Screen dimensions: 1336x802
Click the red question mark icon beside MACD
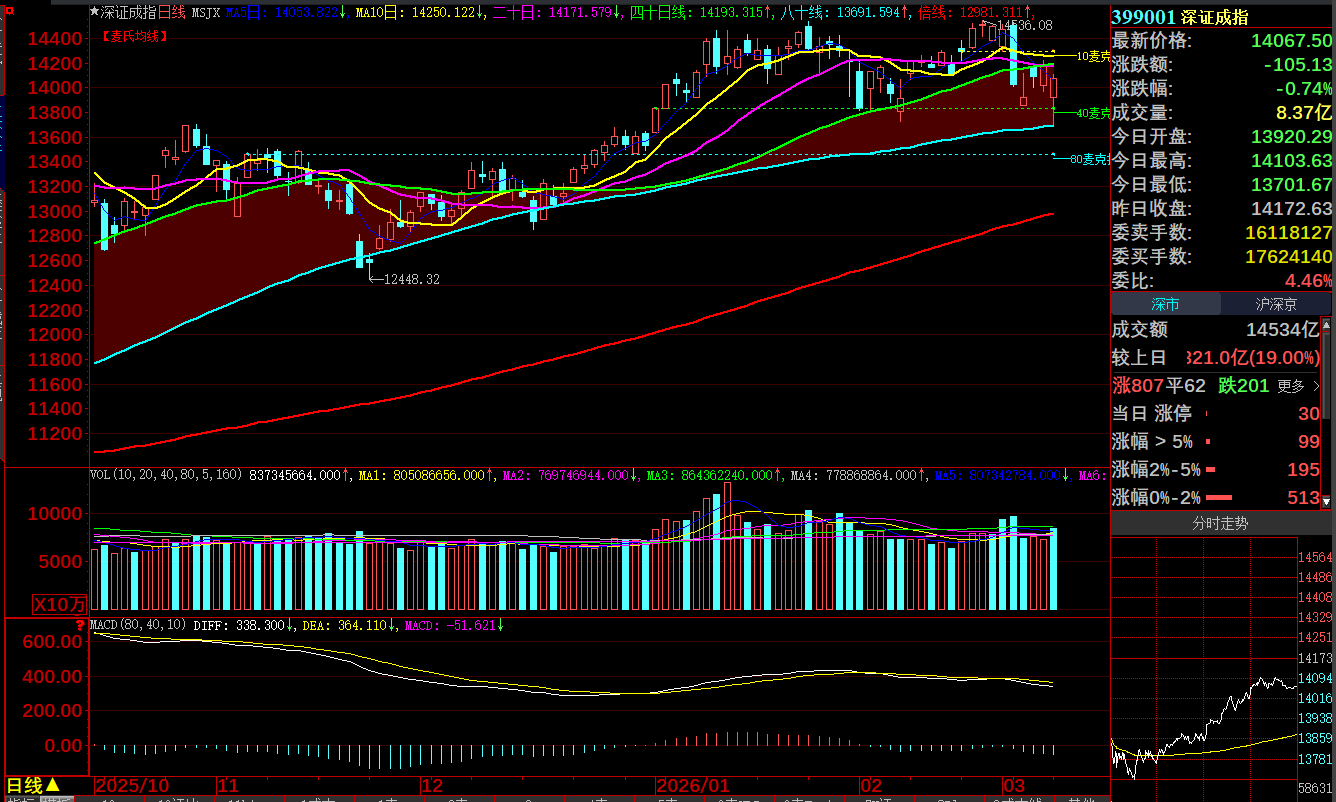81,624
